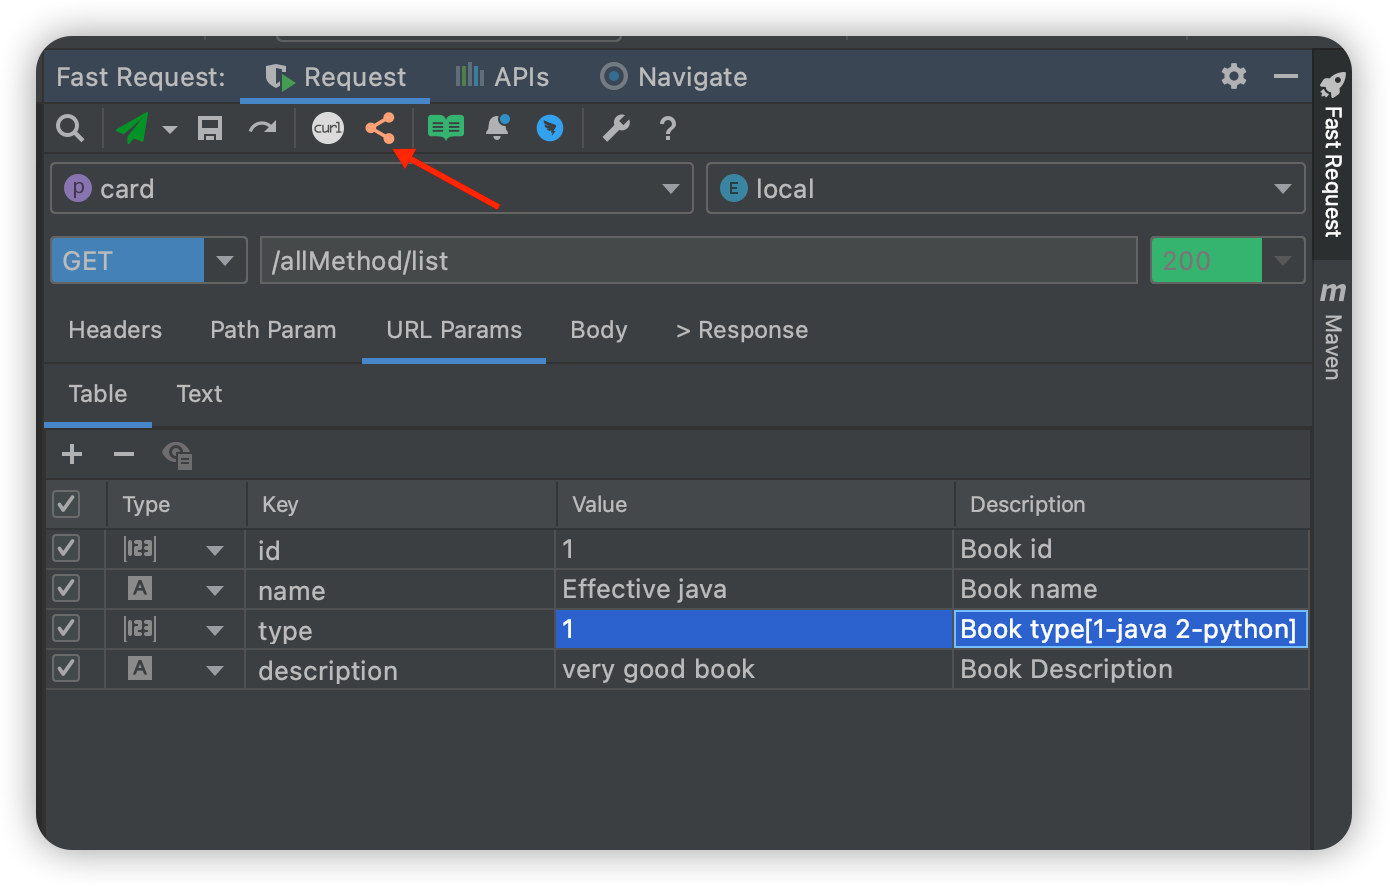Screen dimensions: 1388x886
Task: Uncheck the checkbox for id row
Action: [66, 549]
